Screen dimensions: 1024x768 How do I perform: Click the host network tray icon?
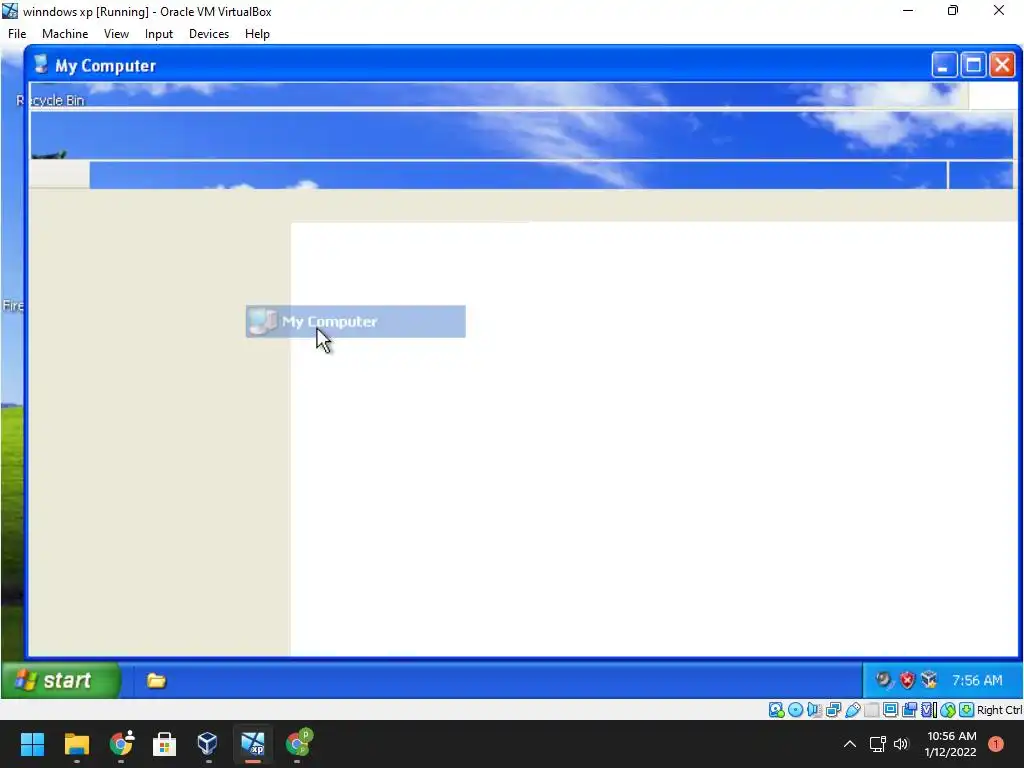(x=877, y=744)
